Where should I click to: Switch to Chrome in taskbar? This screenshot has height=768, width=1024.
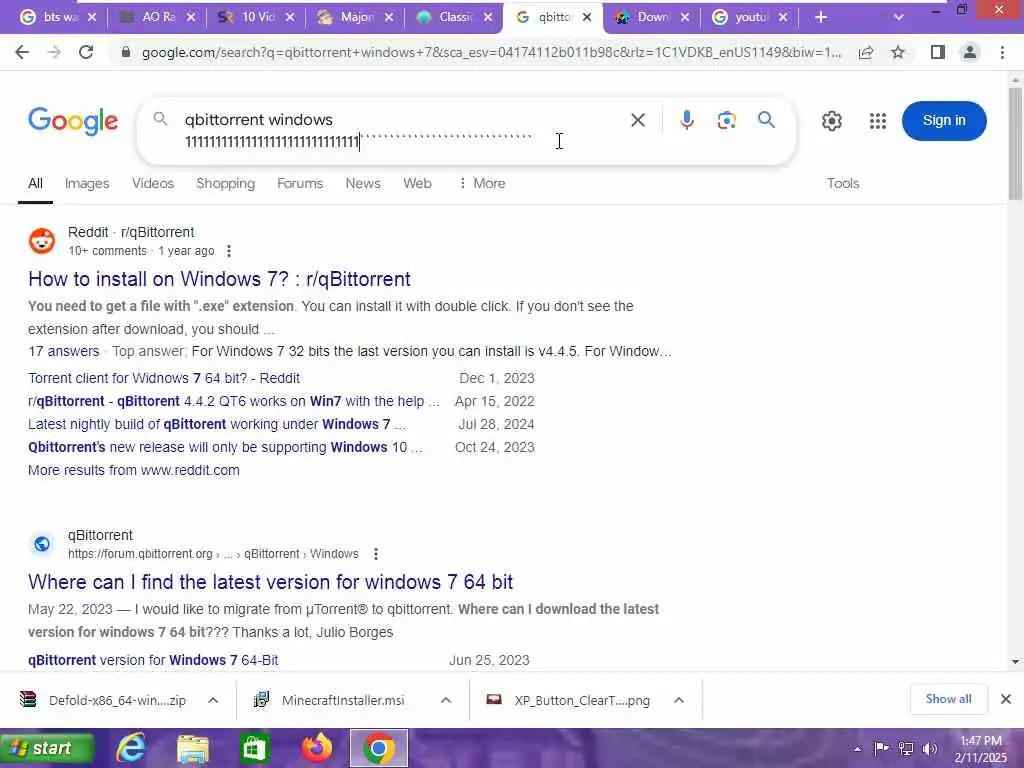tap(379, 748)
